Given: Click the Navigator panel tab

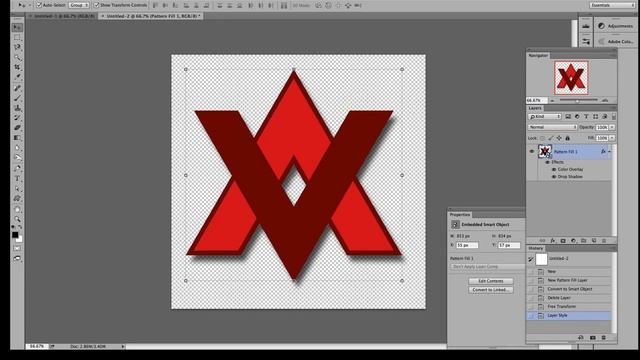Looking at the screenshot, I should click(538, 56).
